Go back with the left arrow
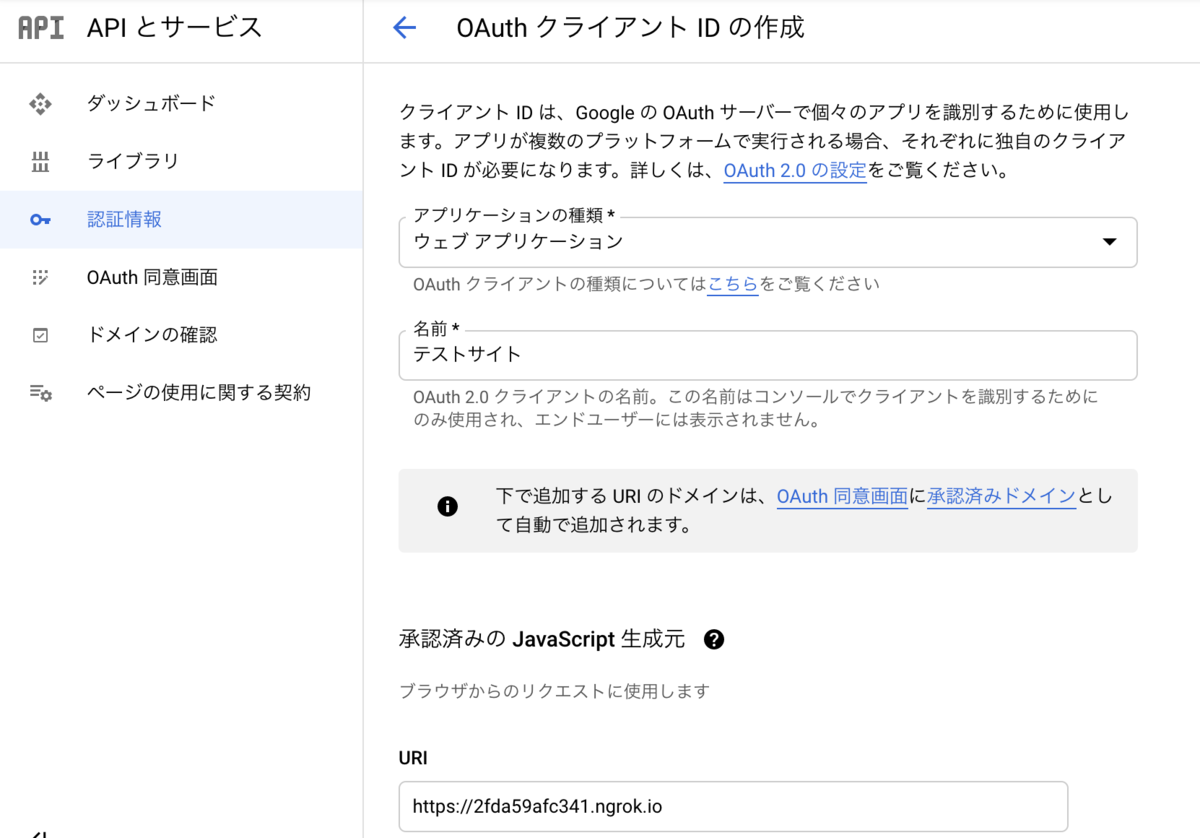This screenshot has height=838, width=1200. (x=404, y=28)
